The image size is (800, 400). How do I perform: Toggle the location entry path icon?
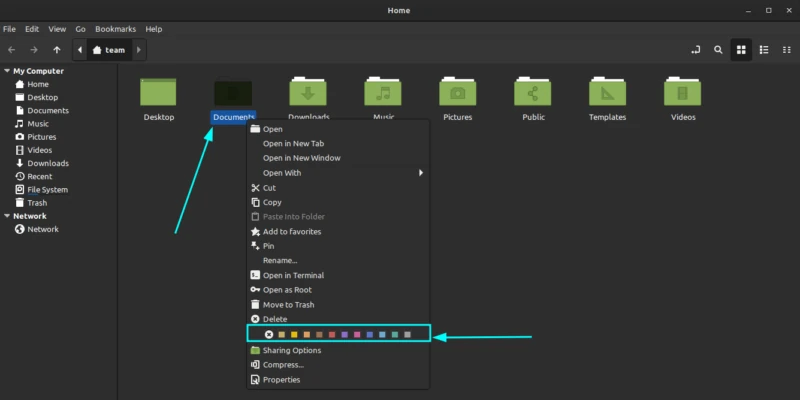[695, 49]
